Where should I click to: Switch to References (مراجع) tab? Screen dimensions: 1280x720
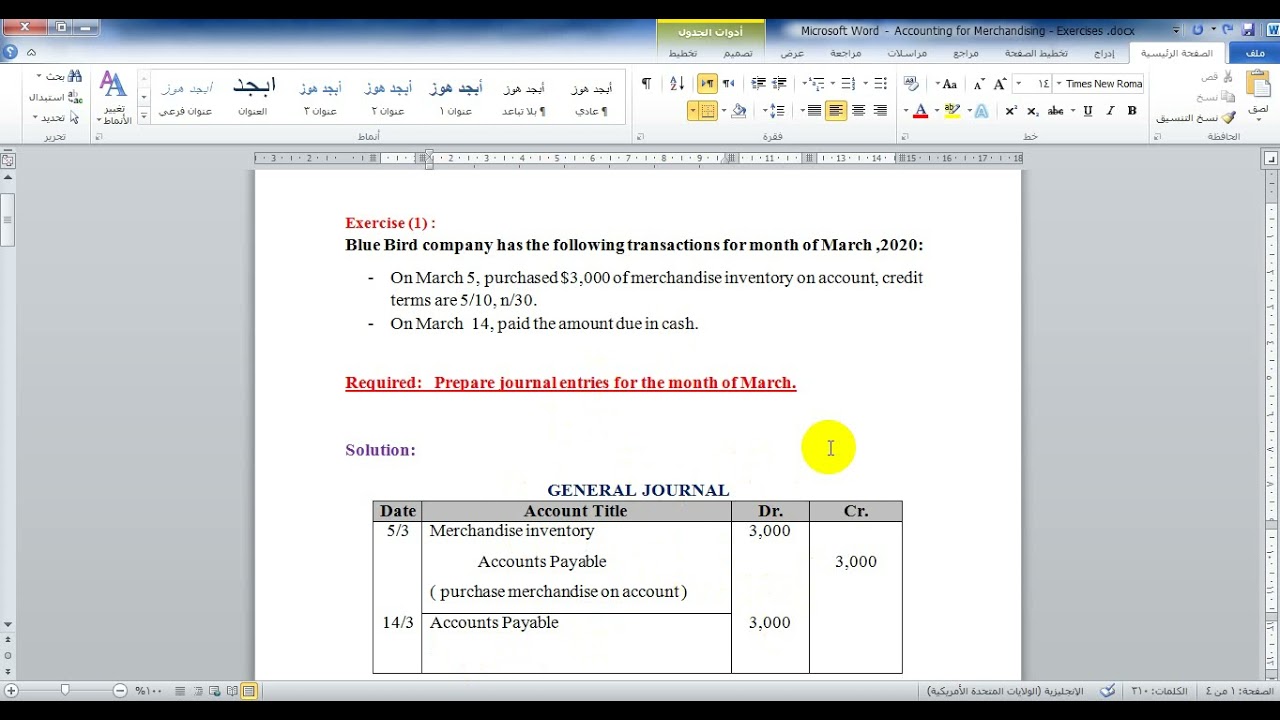(x=966, y=53)
